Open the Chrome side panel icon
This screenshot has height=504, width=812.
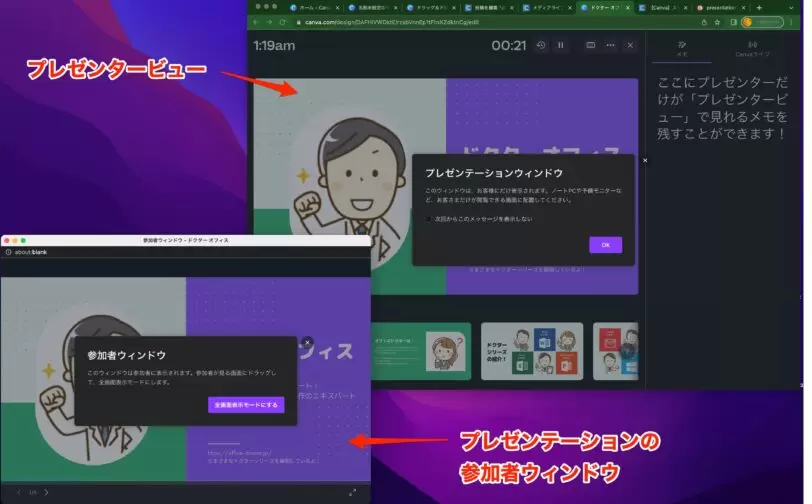733,22
